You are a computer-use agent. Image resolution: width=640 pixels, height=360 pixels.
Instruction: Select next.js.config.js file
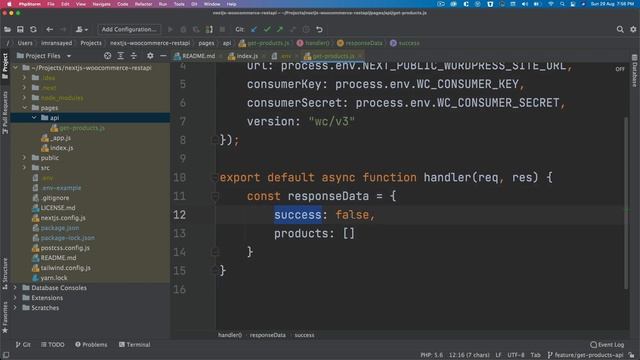coord(63,218)
